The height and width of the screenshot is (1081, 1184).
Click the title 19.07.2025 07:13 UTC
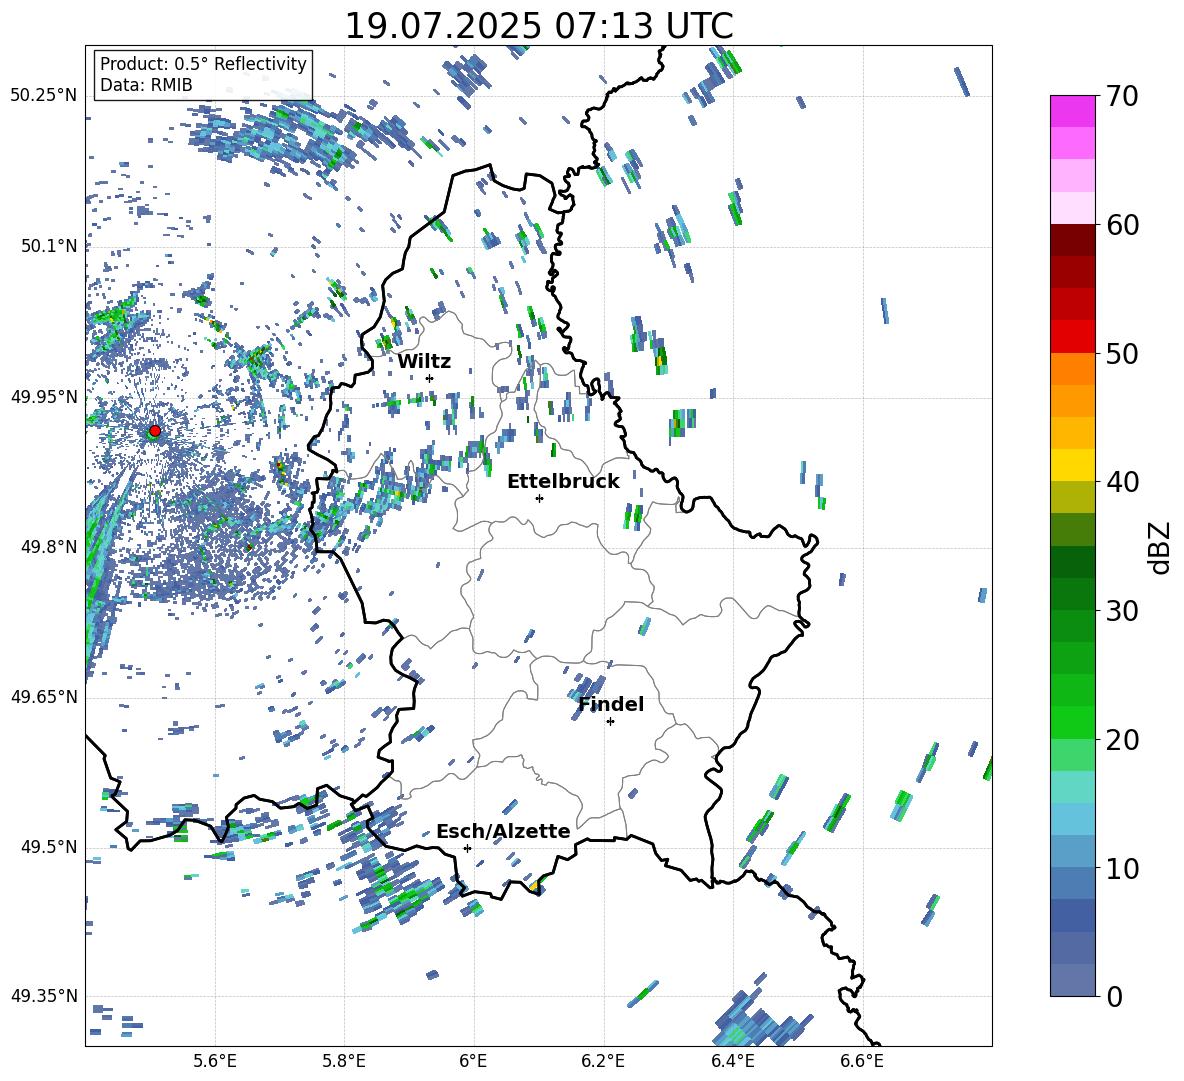coord(539,26)
